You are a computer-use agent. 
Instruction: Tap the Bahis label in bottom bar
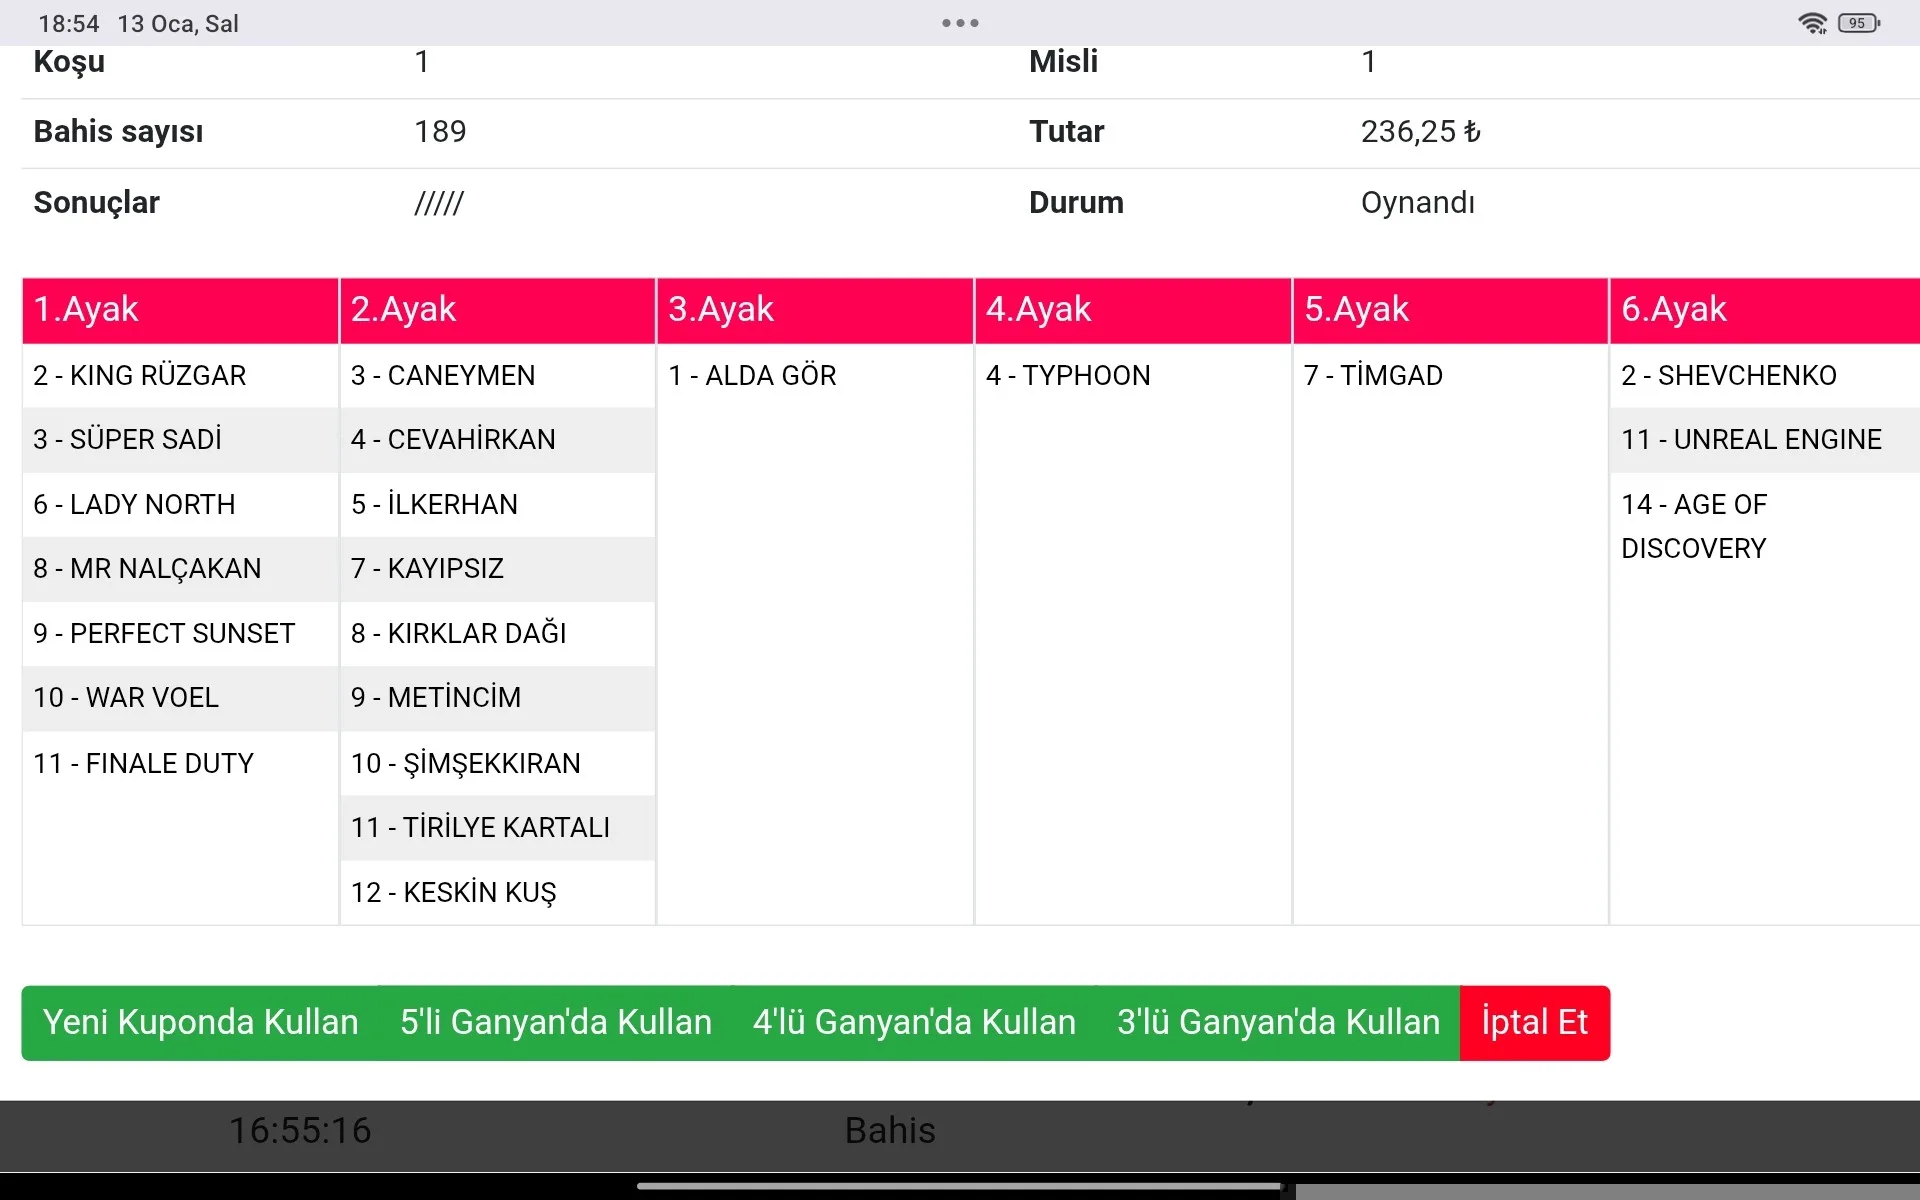click(890, 1131)
